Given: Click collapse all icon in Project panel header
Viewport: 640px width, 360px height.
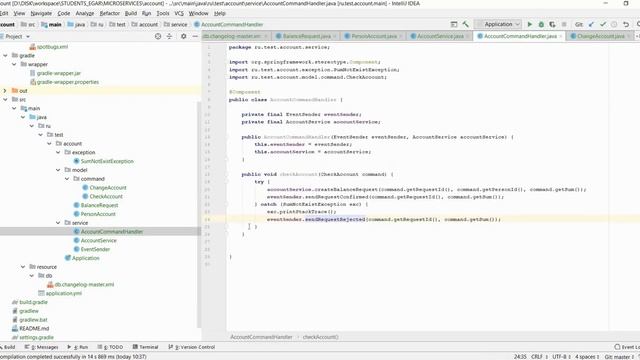Looking at the screenshot, I should (x=169, y=36).
